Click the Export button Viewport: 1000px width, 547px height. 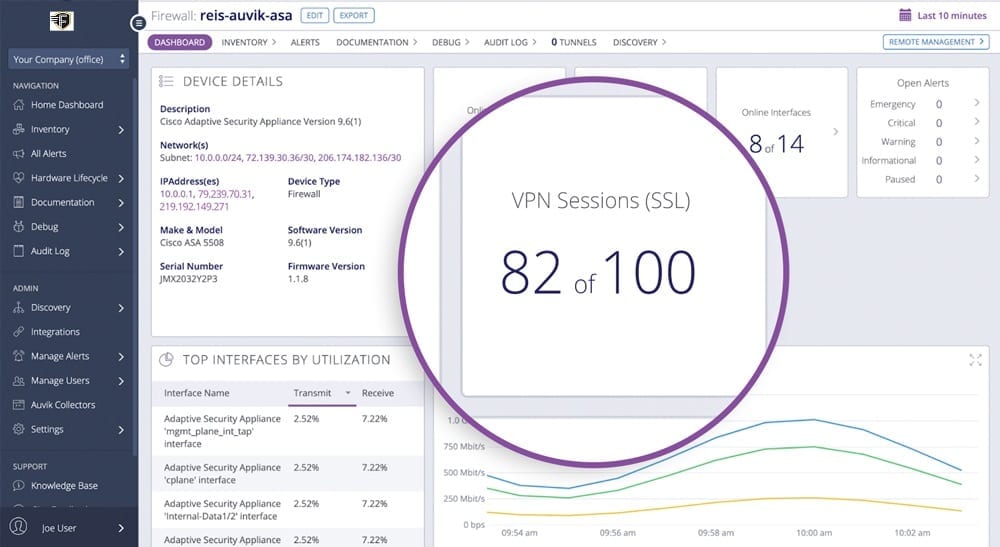point(354,15)
